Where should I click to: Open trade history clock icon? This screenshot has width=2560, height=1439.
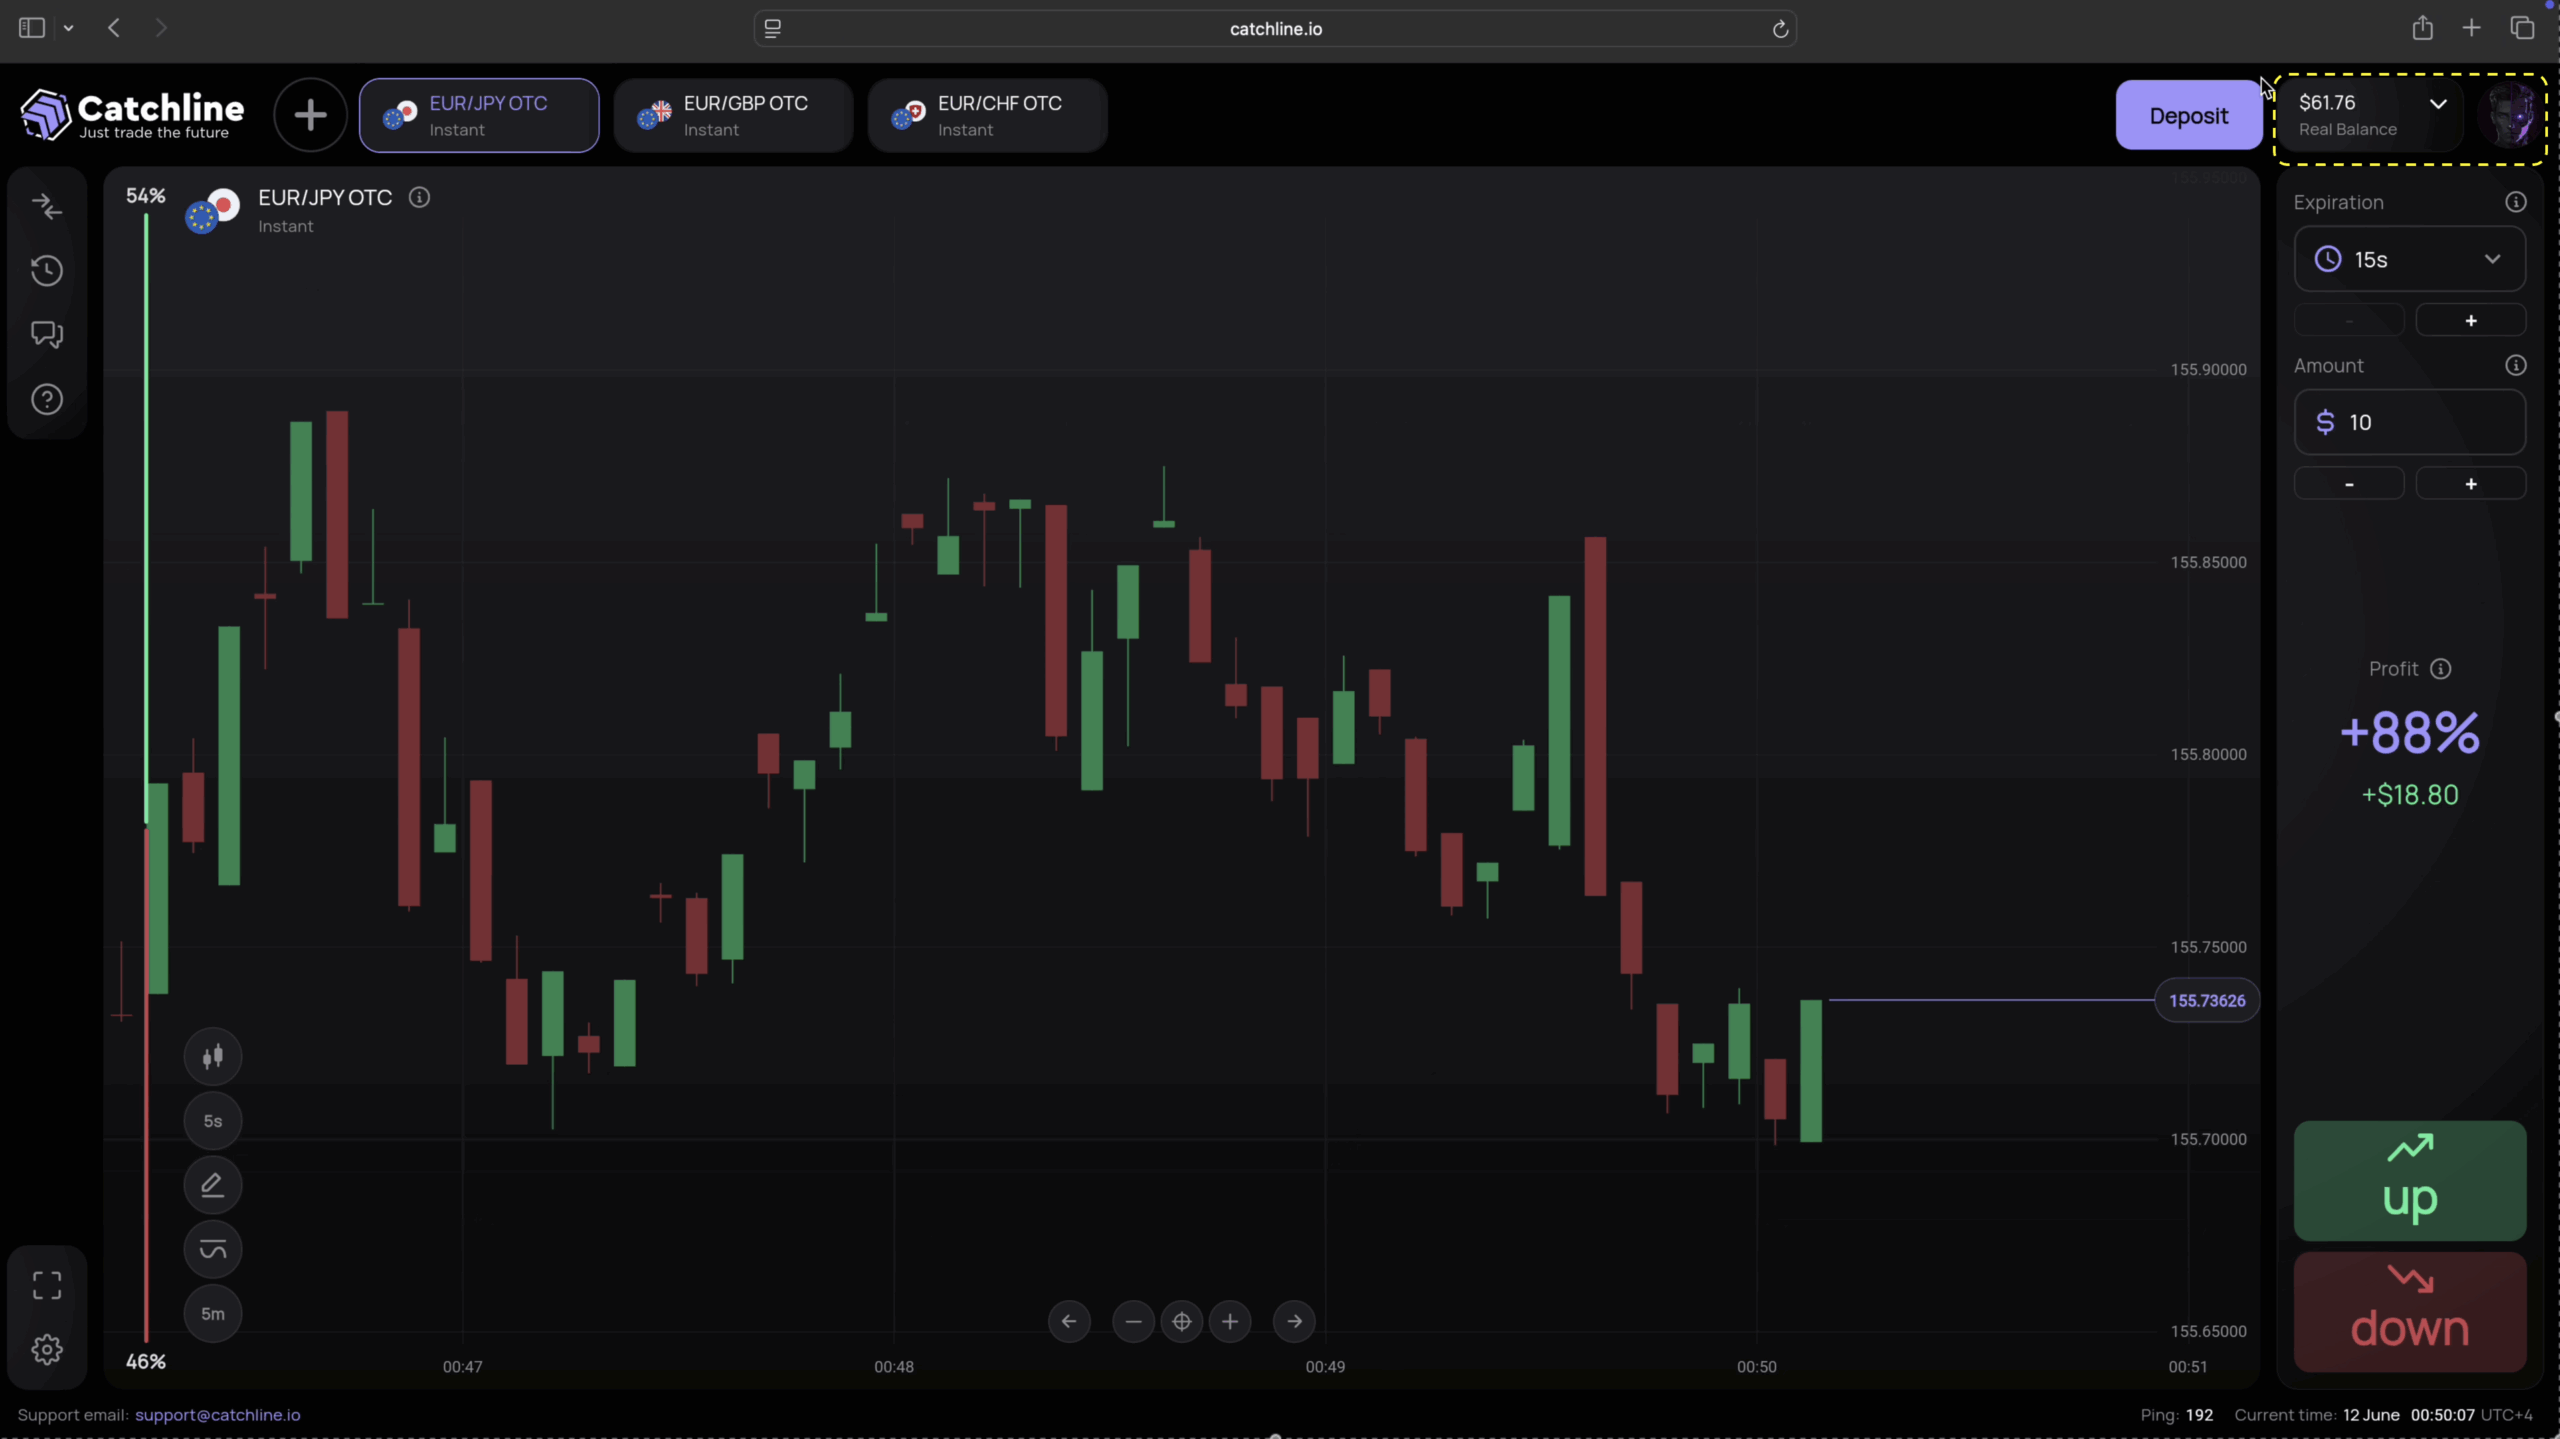47,270
